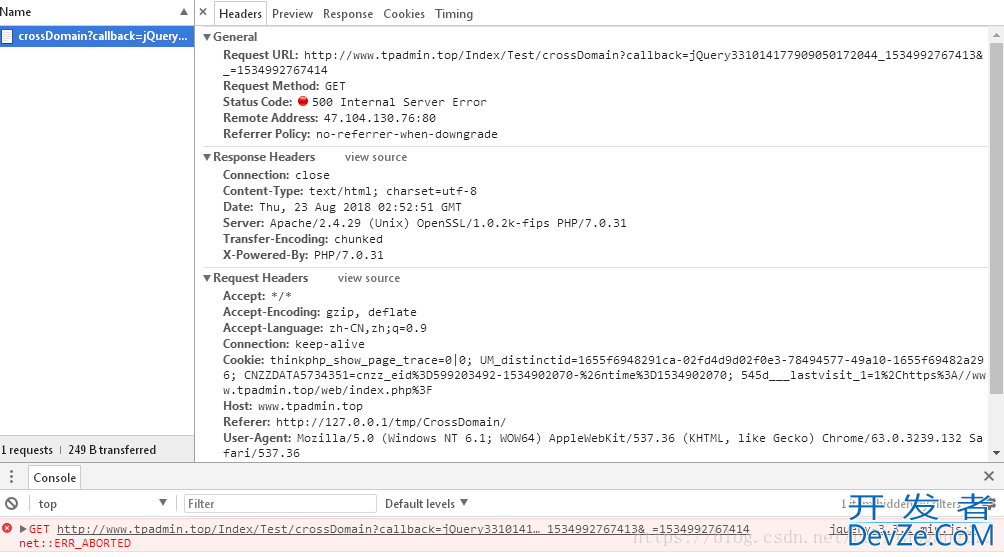Image resolution: width=1004 pixels, height=557 pixels.
Task: View source of Response Headers
Action: [x=376, y=157]
